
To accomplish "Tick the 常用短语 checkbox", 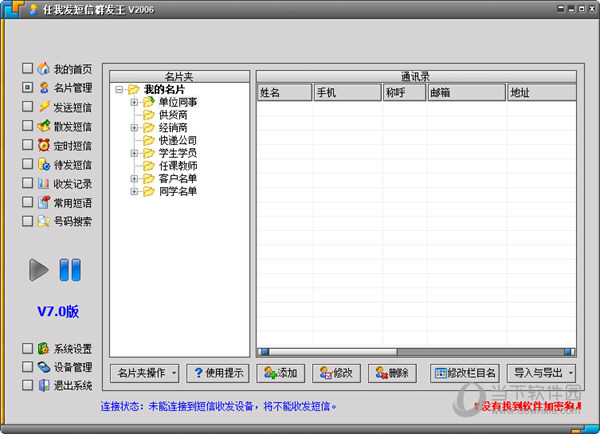I will click(27, 202).
